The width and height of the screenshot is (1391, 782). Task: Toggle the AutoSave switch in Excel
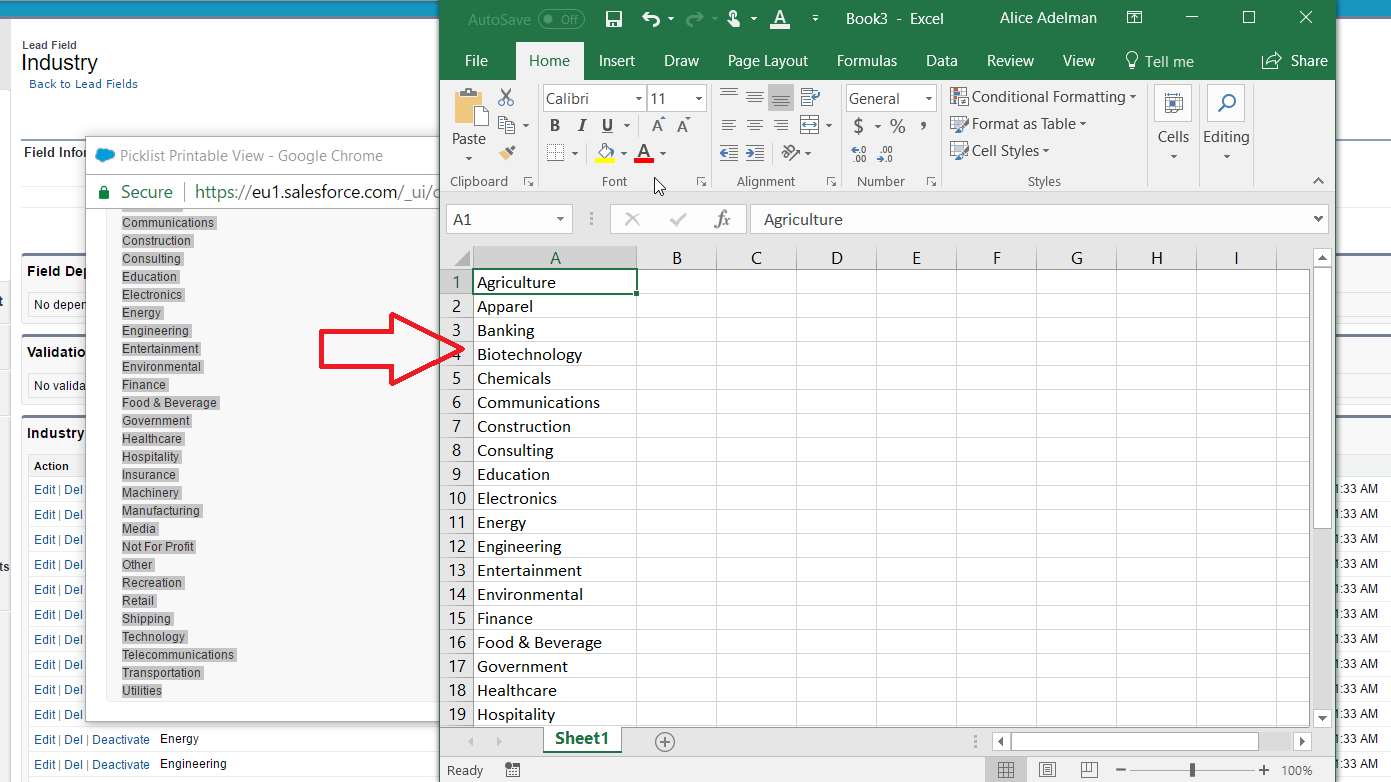[561, 19]
